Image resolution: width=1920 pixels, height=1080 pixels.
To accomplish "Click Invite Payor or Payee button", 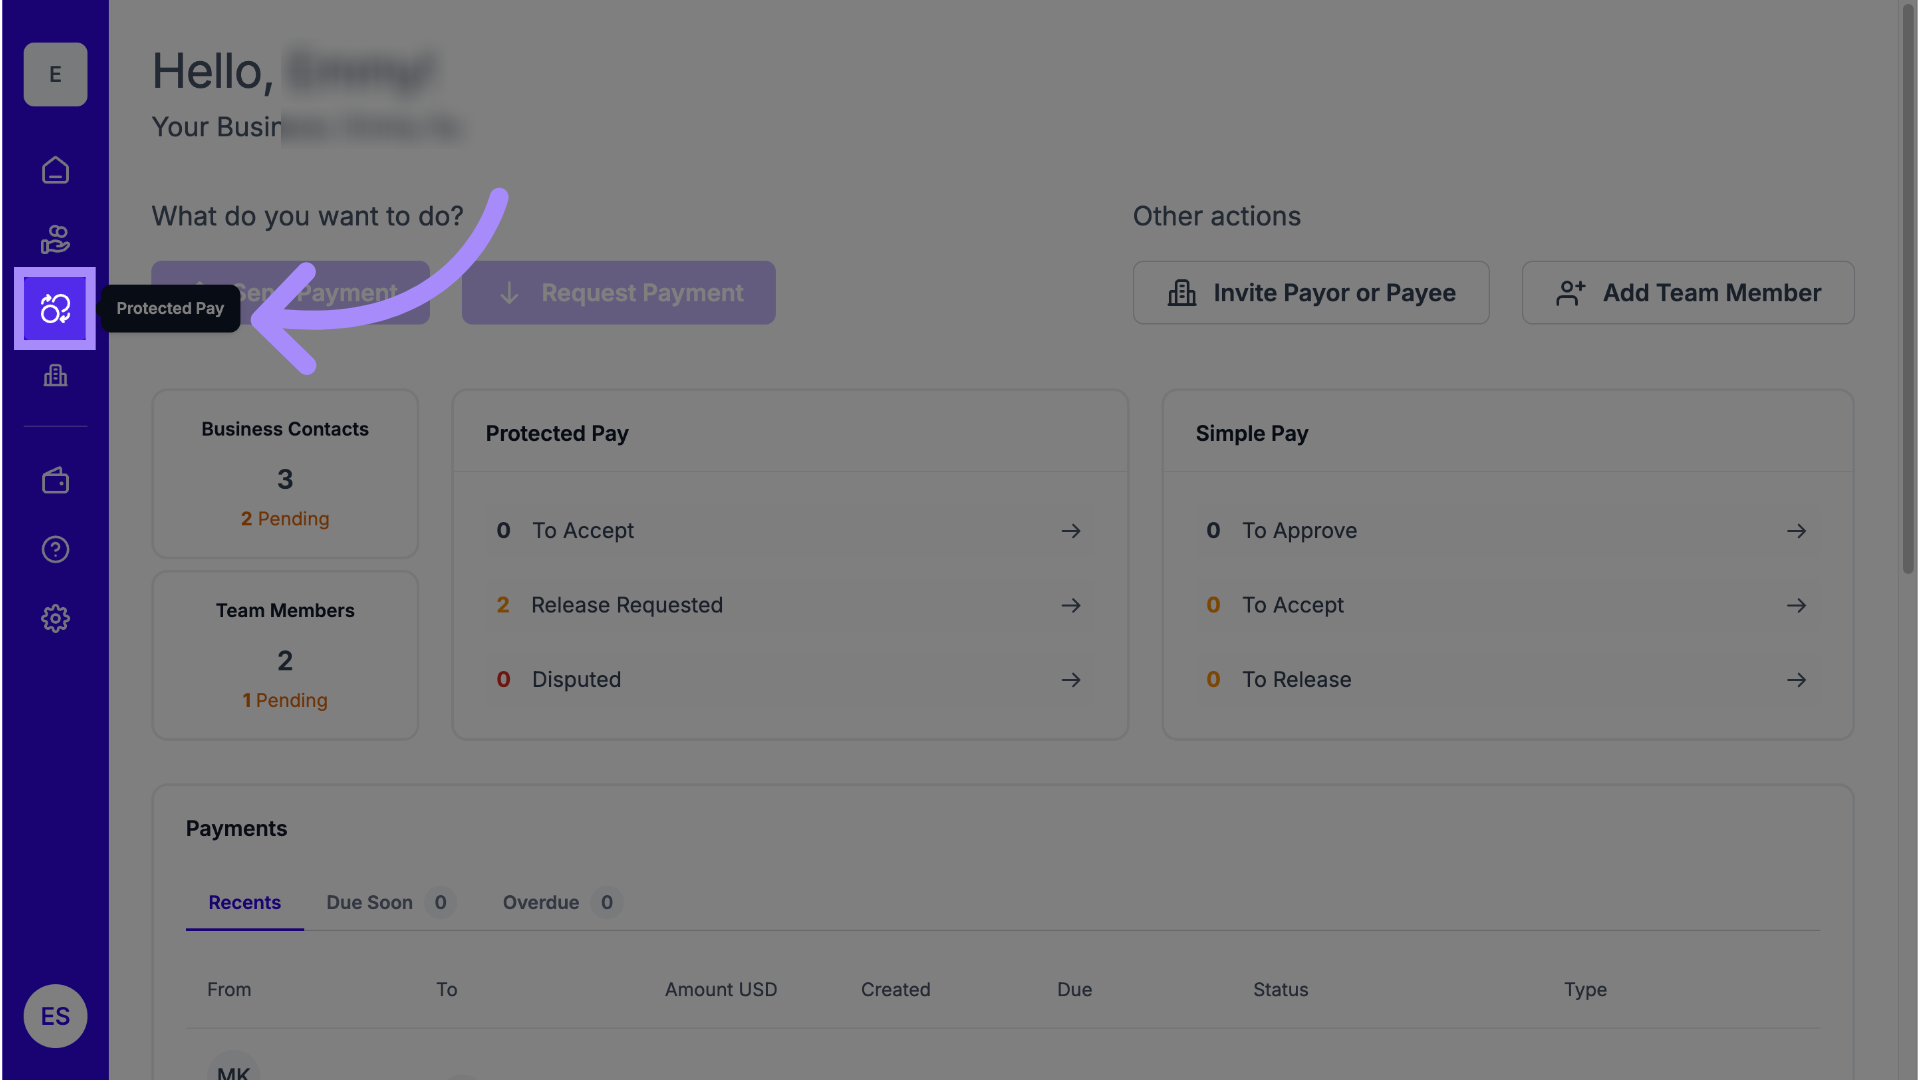I will pyautogui.click(x=1310, y=293).
